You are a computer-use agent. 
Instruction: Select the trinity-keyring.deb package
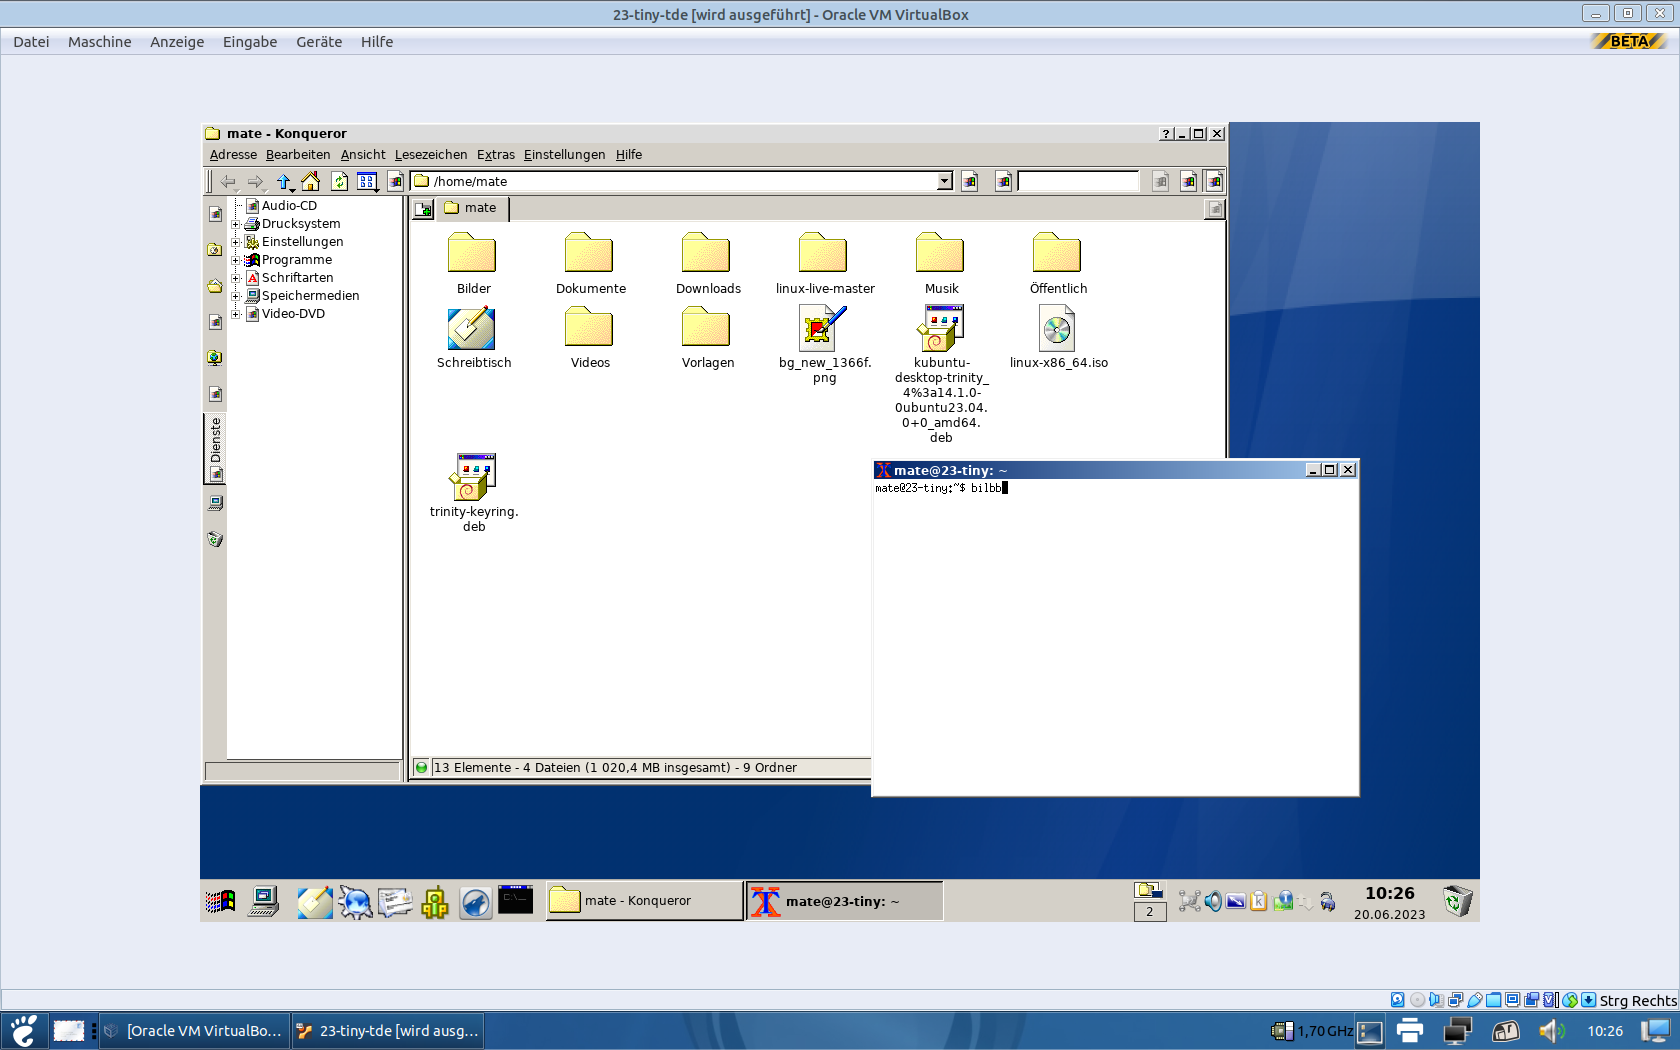click(x=474, y=493)
